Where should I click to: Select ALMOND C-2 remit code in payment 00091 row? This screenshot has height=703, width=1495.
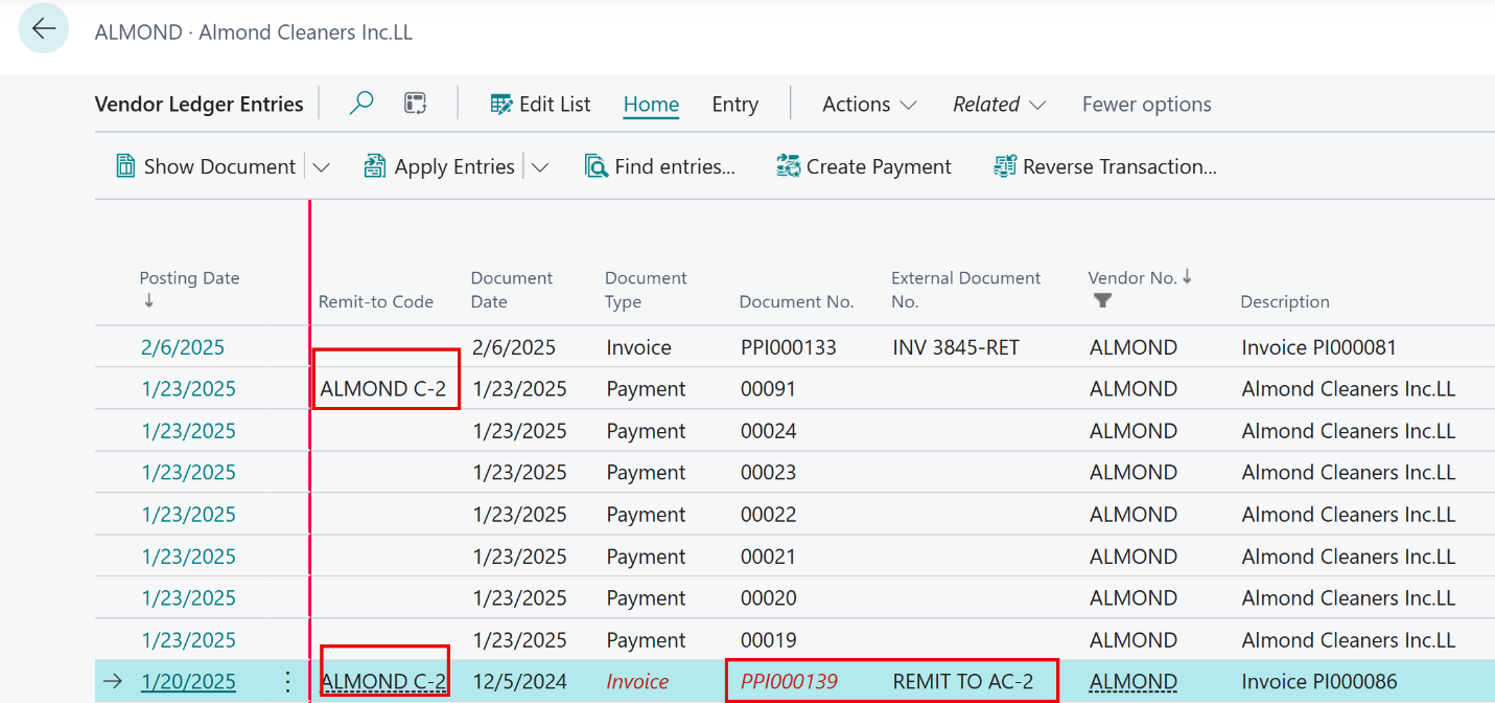(384, 389)
